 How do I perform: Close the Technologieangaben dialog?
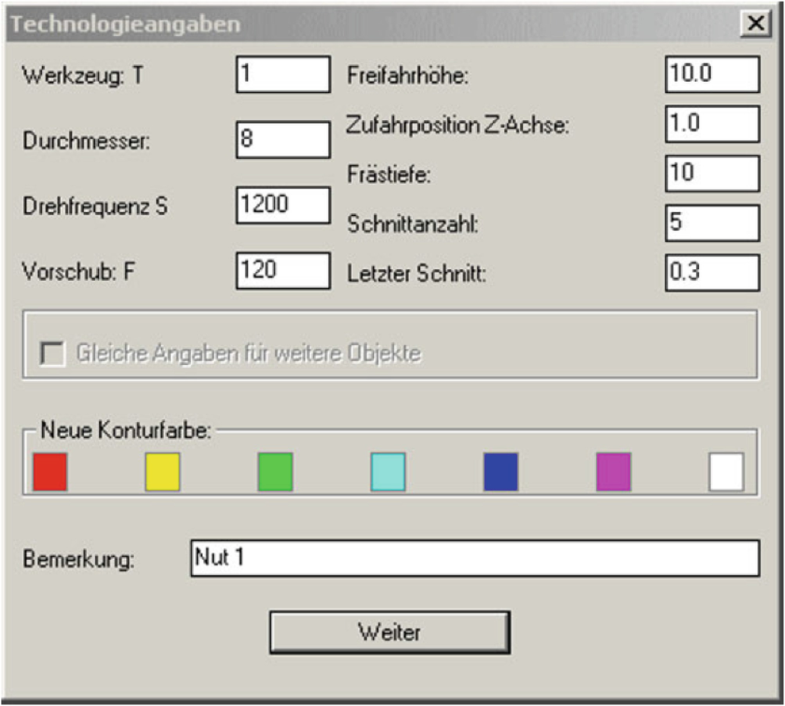coord(755,23)
